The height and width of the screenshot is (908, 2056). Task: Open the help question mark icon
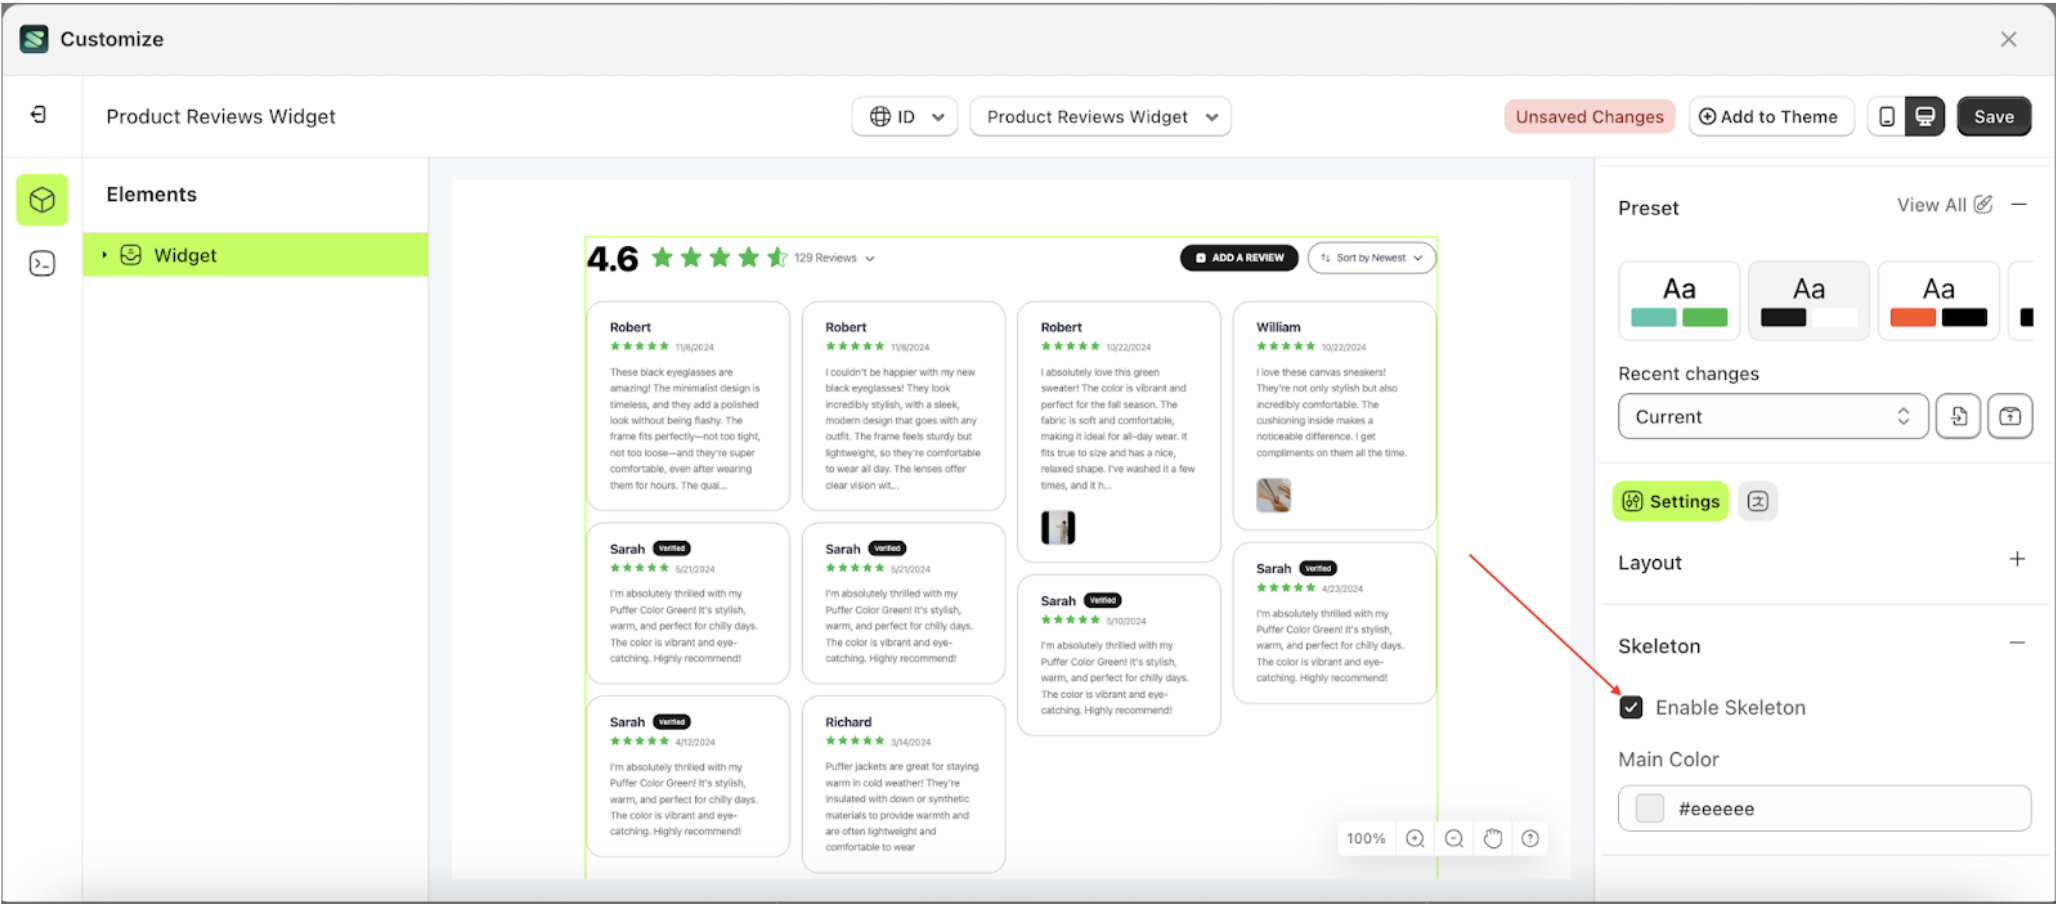1529,838
